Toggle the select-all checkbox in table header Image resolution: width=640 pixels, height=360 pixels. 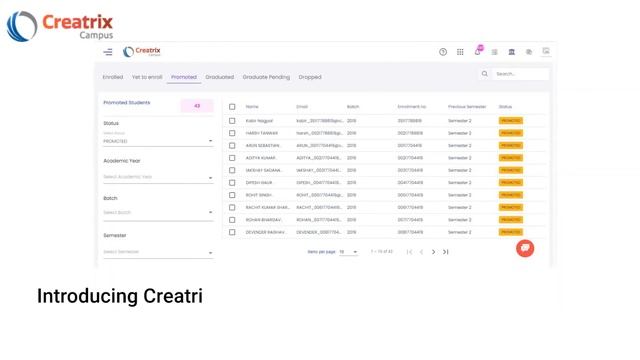click(232, 107)
